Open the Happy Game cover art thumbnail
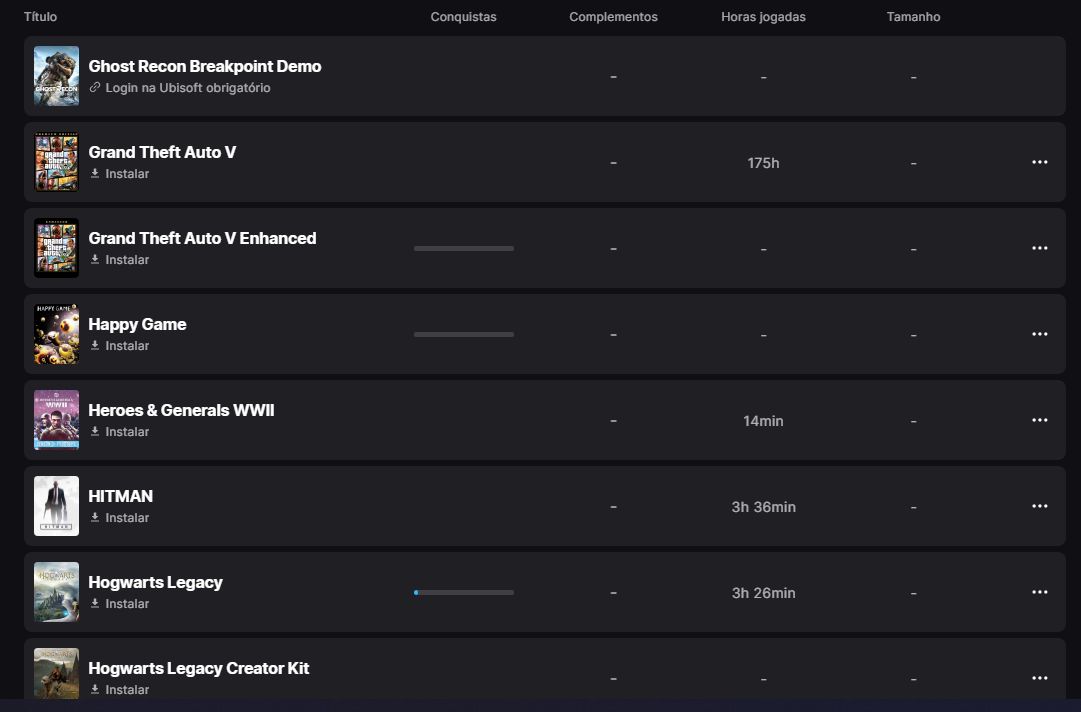The height and width of the screenshot is (712, 1081). (57, 334)
